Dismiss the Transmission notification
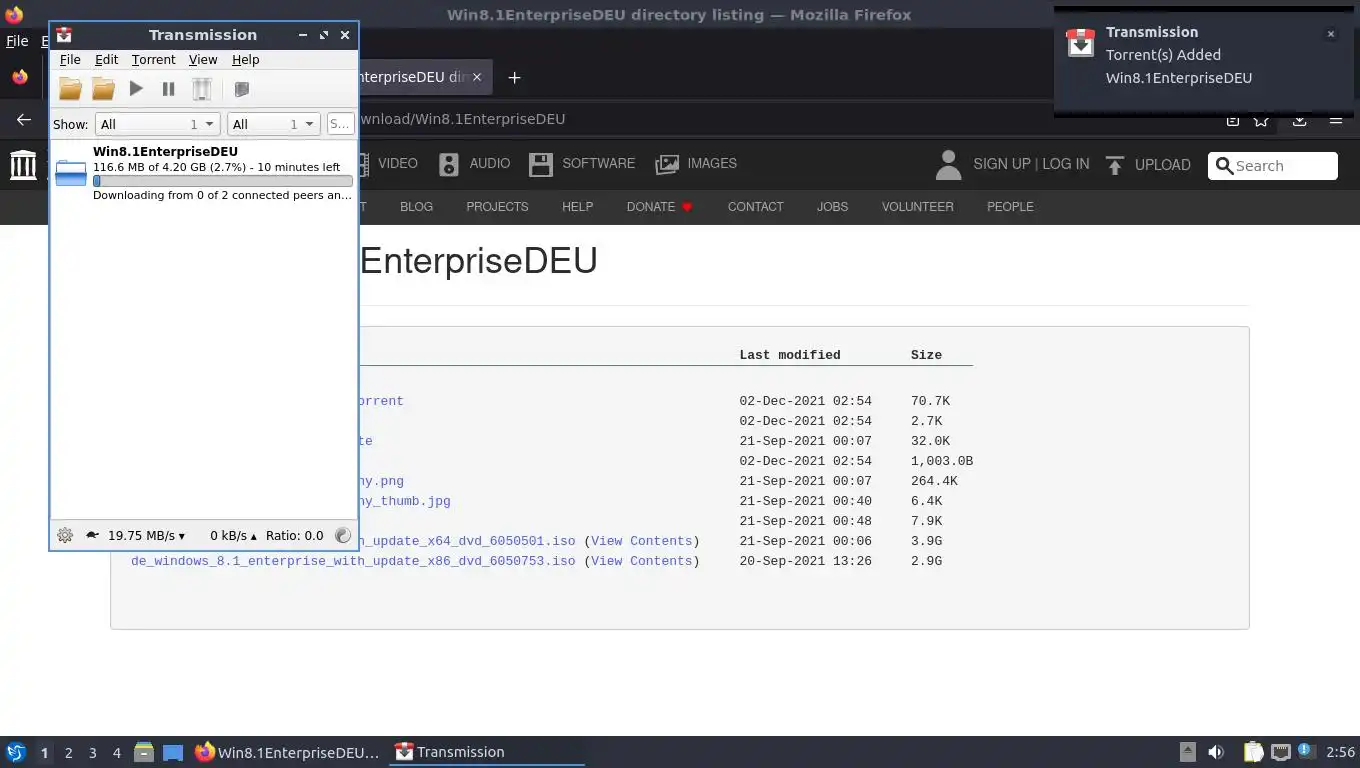This screenshot has width=1360, height=768. tap(1330, 34)
